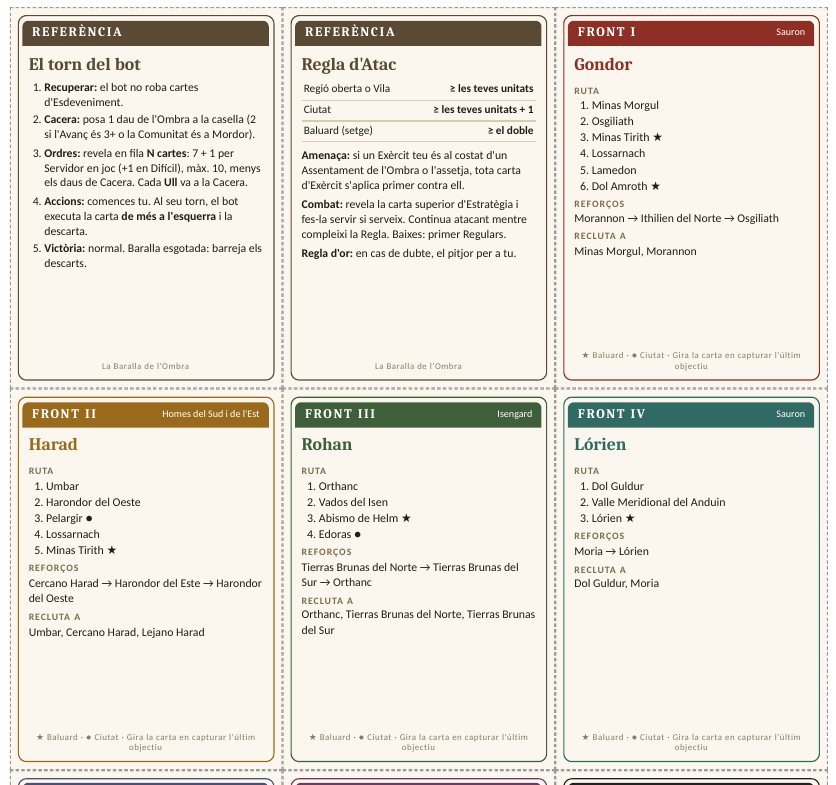836x785 pixels.
Task: Click the 'FRONT III' header bar
Action: tap(418, 414)
